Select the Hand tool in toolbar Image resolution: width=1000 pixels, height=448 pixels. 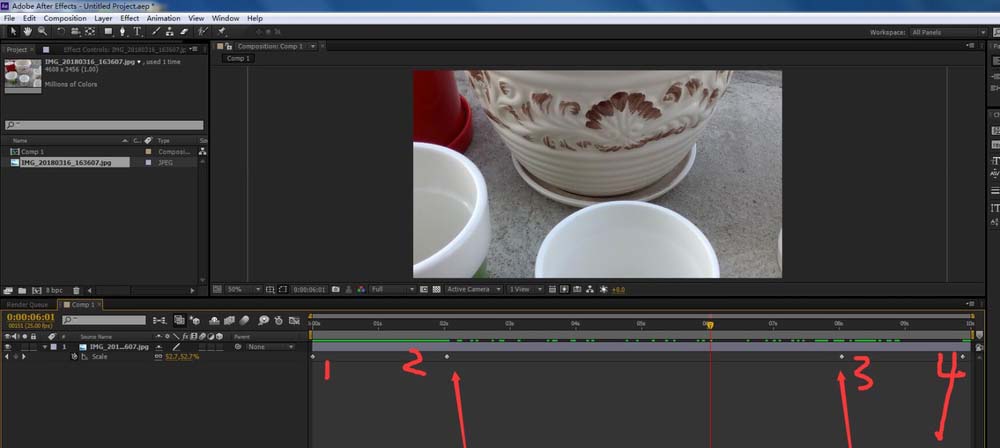(27, 31)
